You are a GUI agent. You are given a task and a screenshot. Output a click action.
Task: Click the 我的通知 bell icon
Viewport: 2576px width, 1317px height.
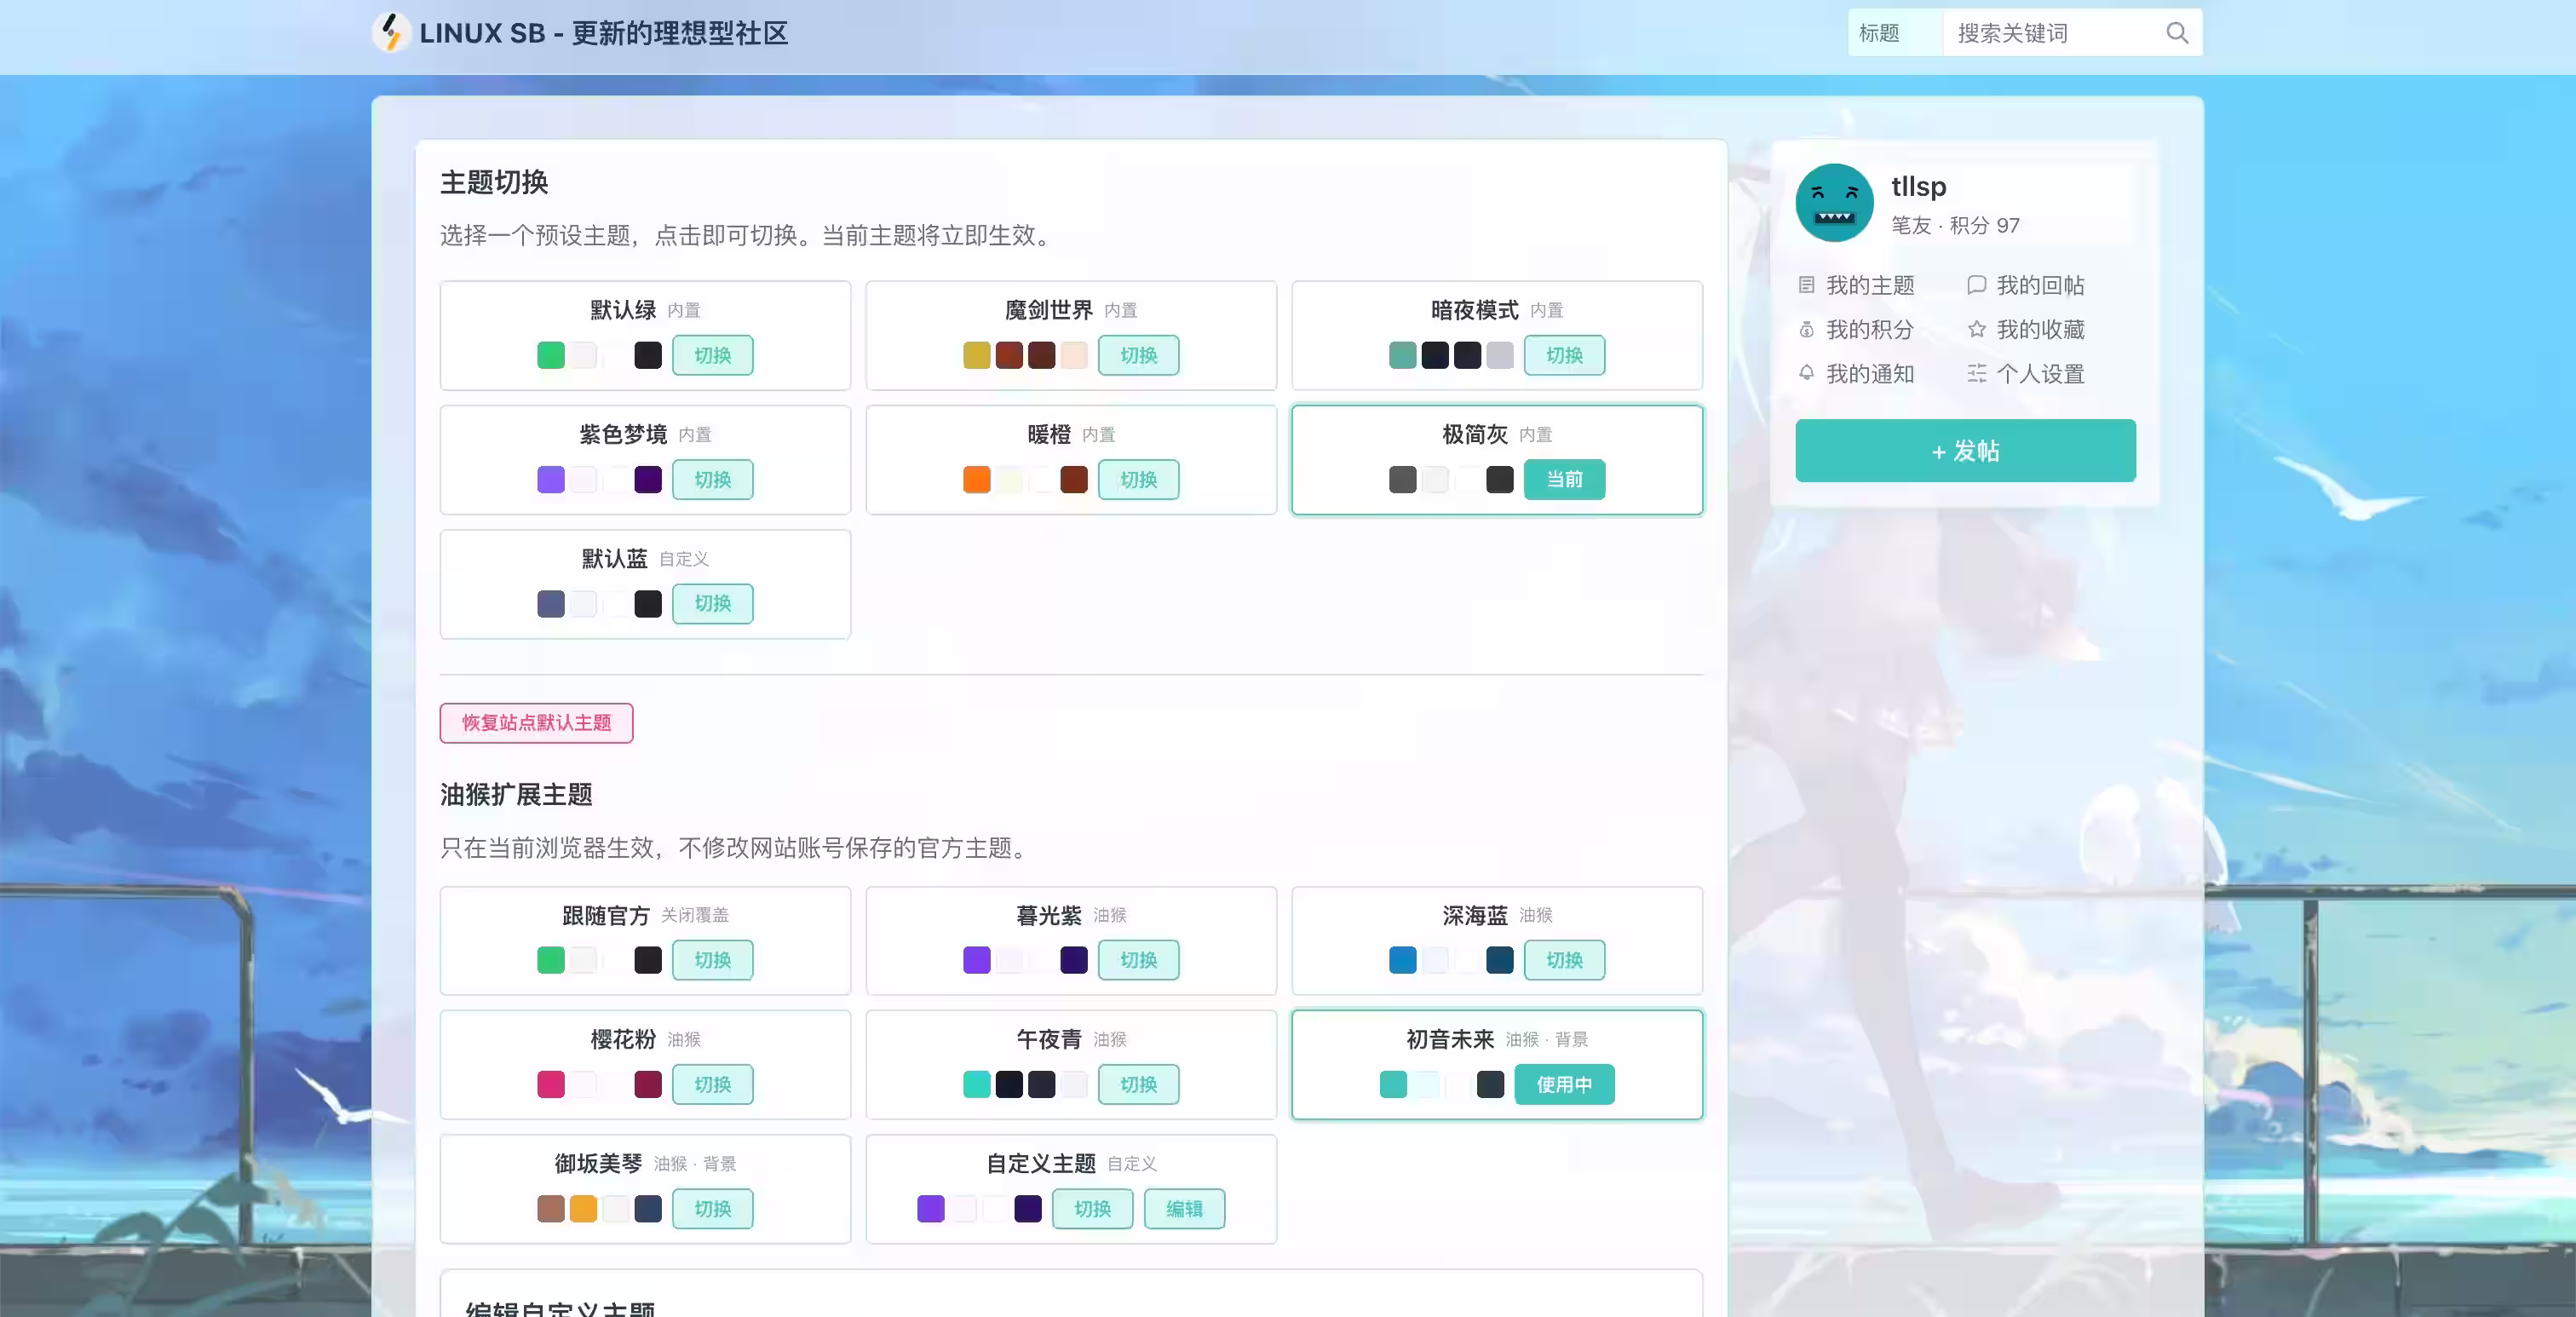pos(1806,373)
